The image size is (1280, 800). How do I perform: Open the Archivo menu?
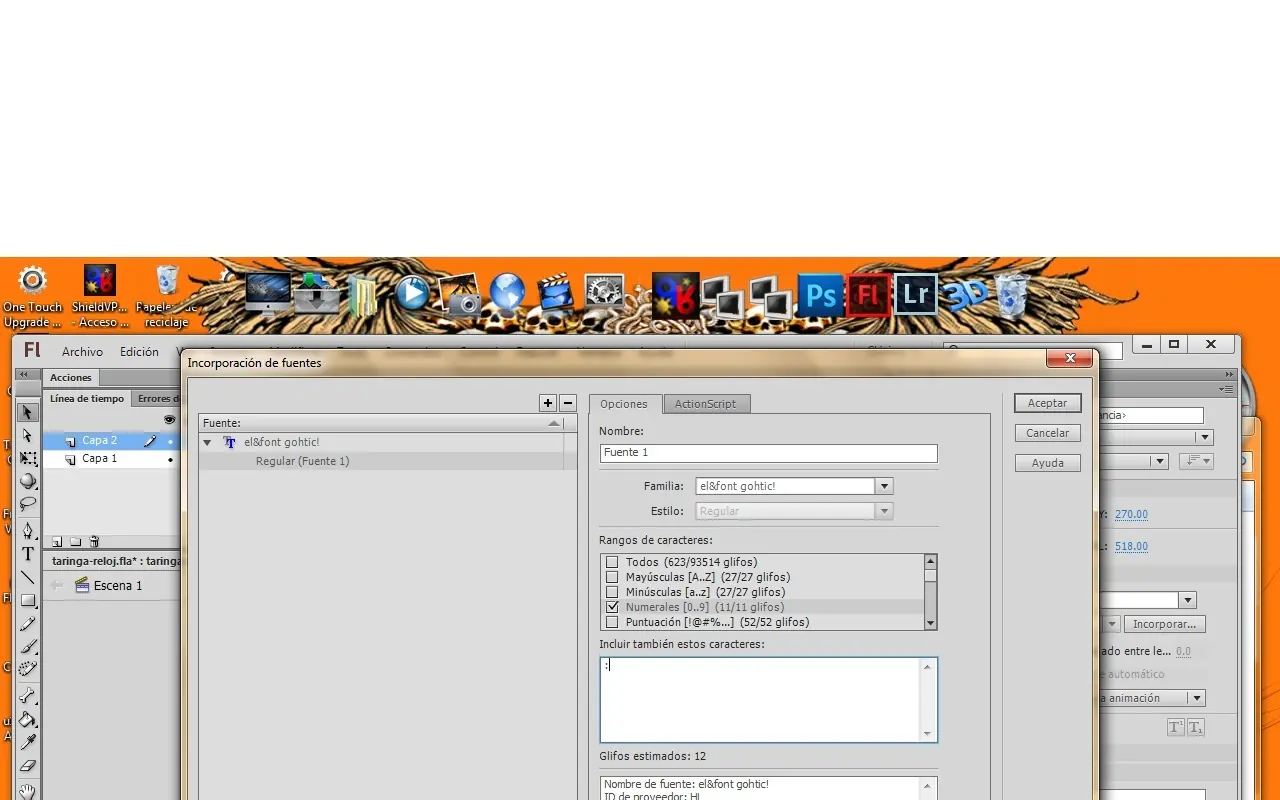82,352
